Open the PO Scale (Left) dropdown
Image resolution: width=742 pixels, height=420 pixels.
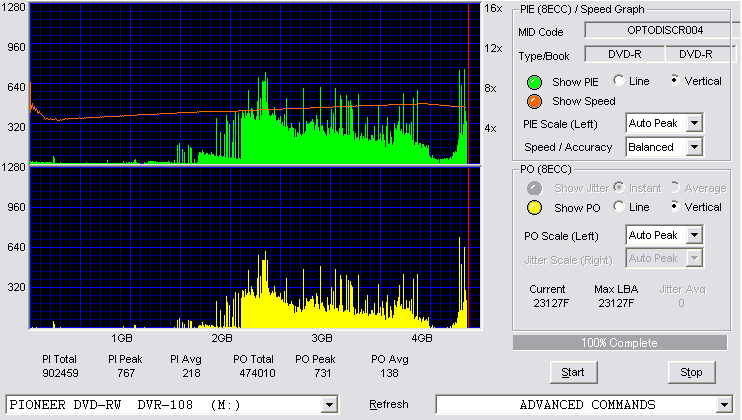coord(694,235)
